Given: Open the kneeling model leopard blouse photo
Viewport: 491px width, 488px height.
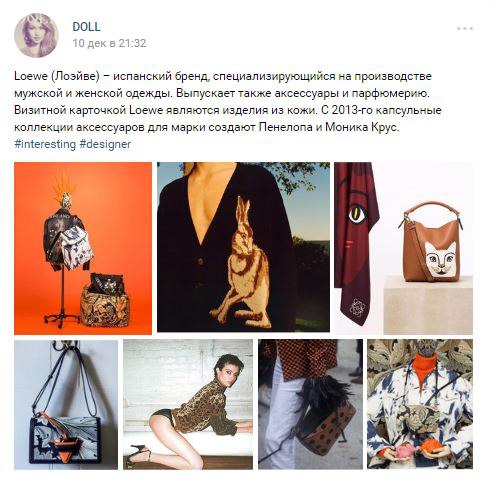Looking at the screenshot, I should [188, 405].
